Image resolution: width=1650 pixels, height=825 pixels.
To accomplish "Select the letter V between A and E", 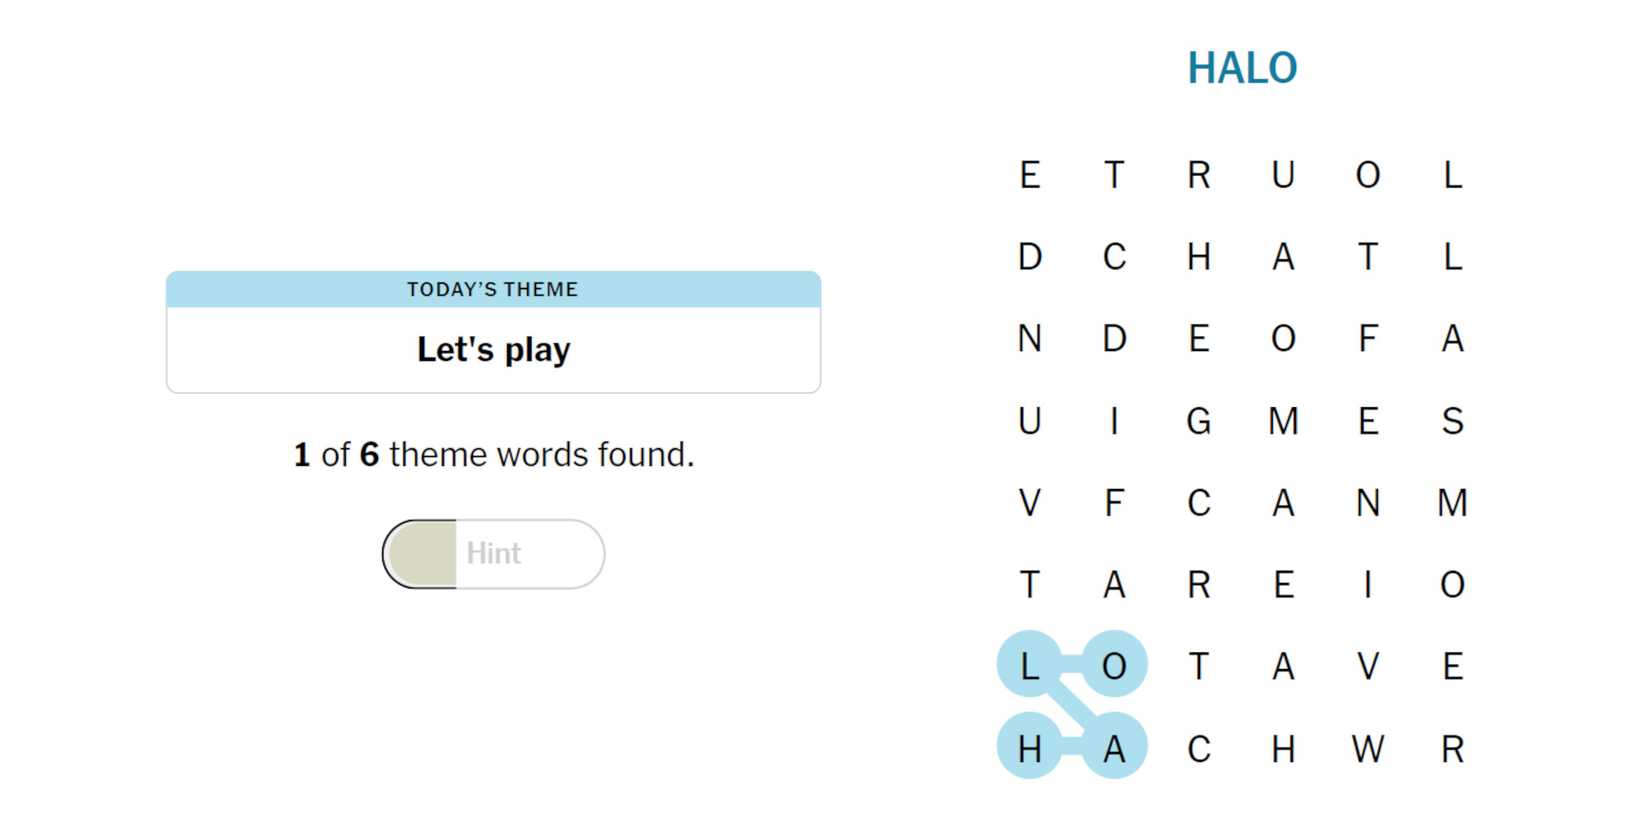I will coord(1367,666).
